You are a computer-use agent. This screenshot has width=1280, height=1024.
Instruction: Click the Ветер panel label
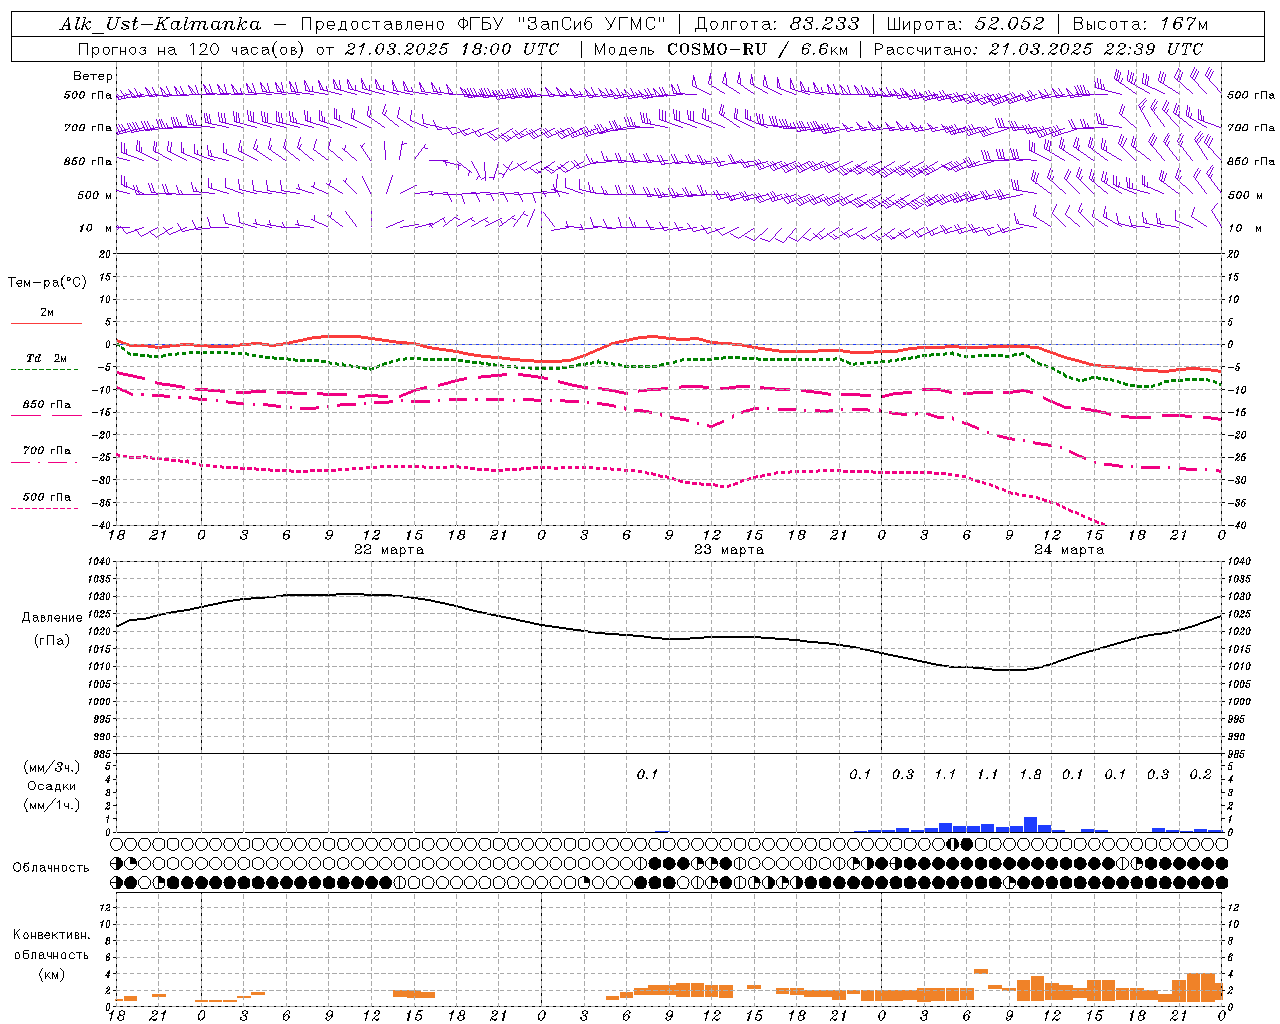point(93,76)
